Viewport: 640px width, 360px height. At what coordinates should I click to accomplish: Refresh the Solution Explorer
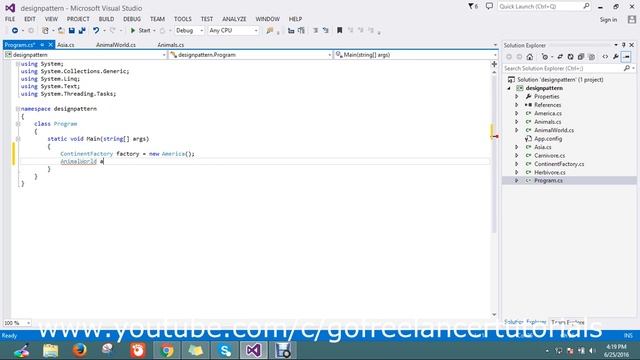570,57
